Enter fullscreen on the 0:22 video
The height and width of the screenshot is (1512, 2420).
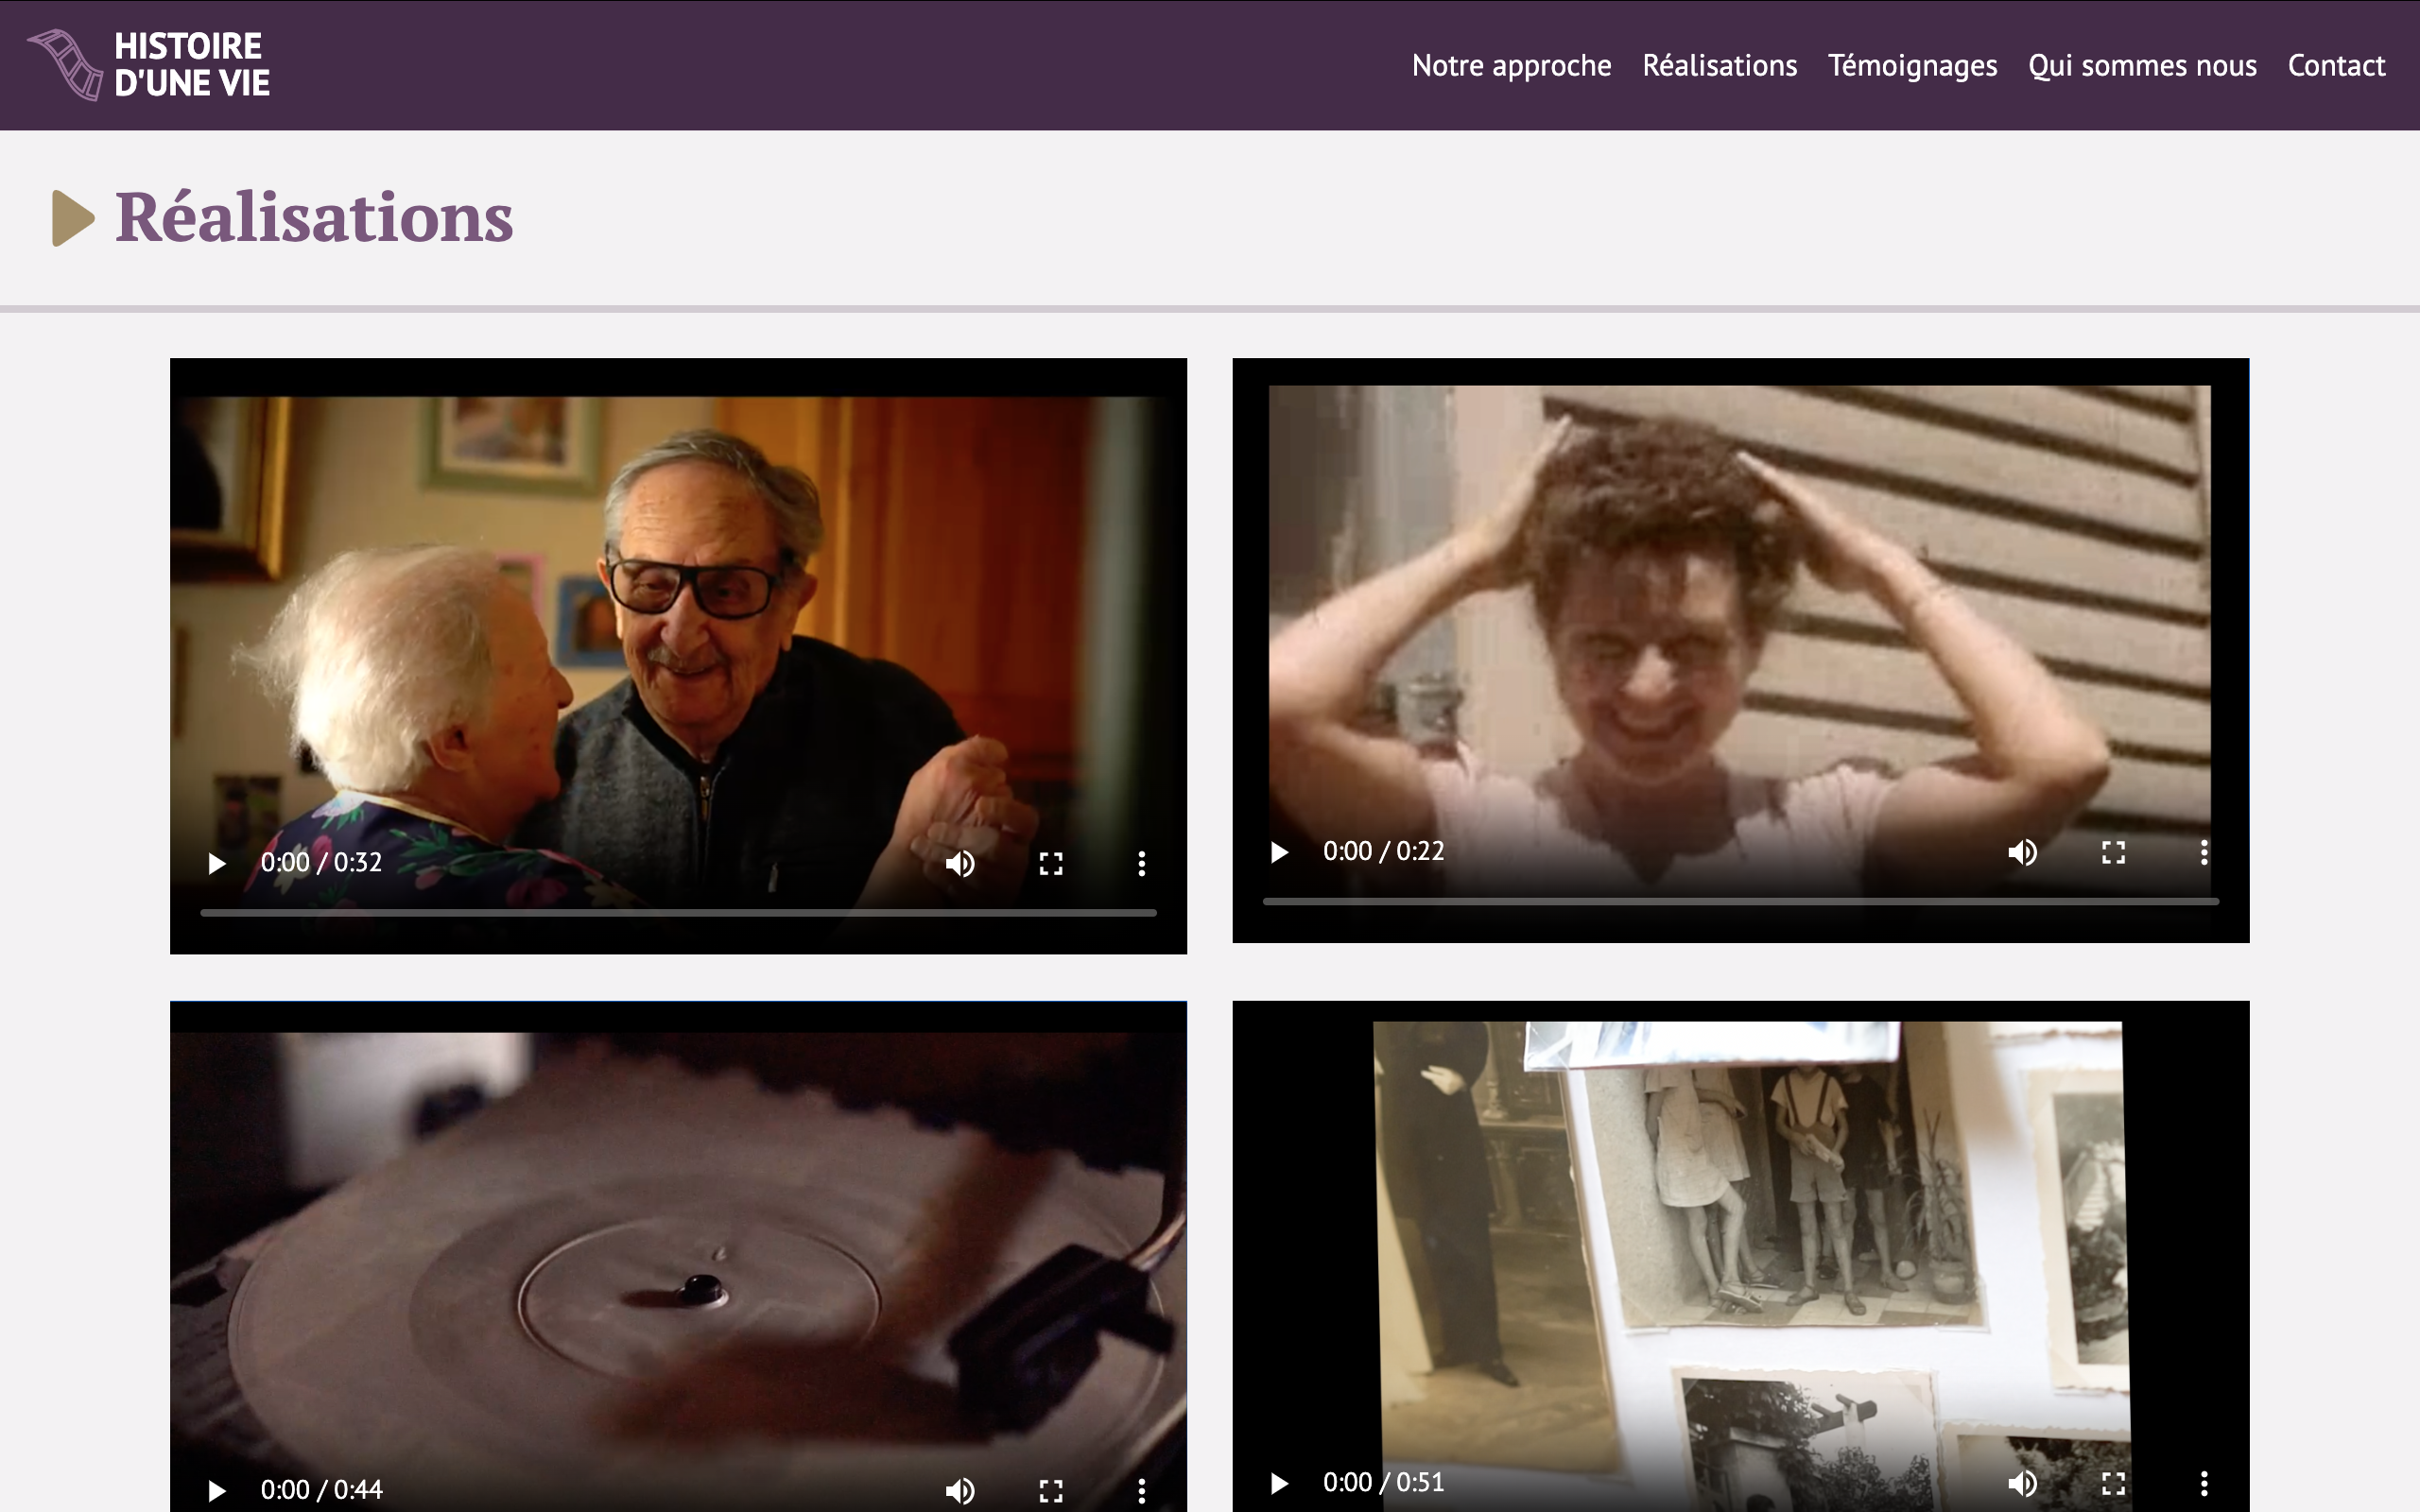click(x=2113, y=852)
